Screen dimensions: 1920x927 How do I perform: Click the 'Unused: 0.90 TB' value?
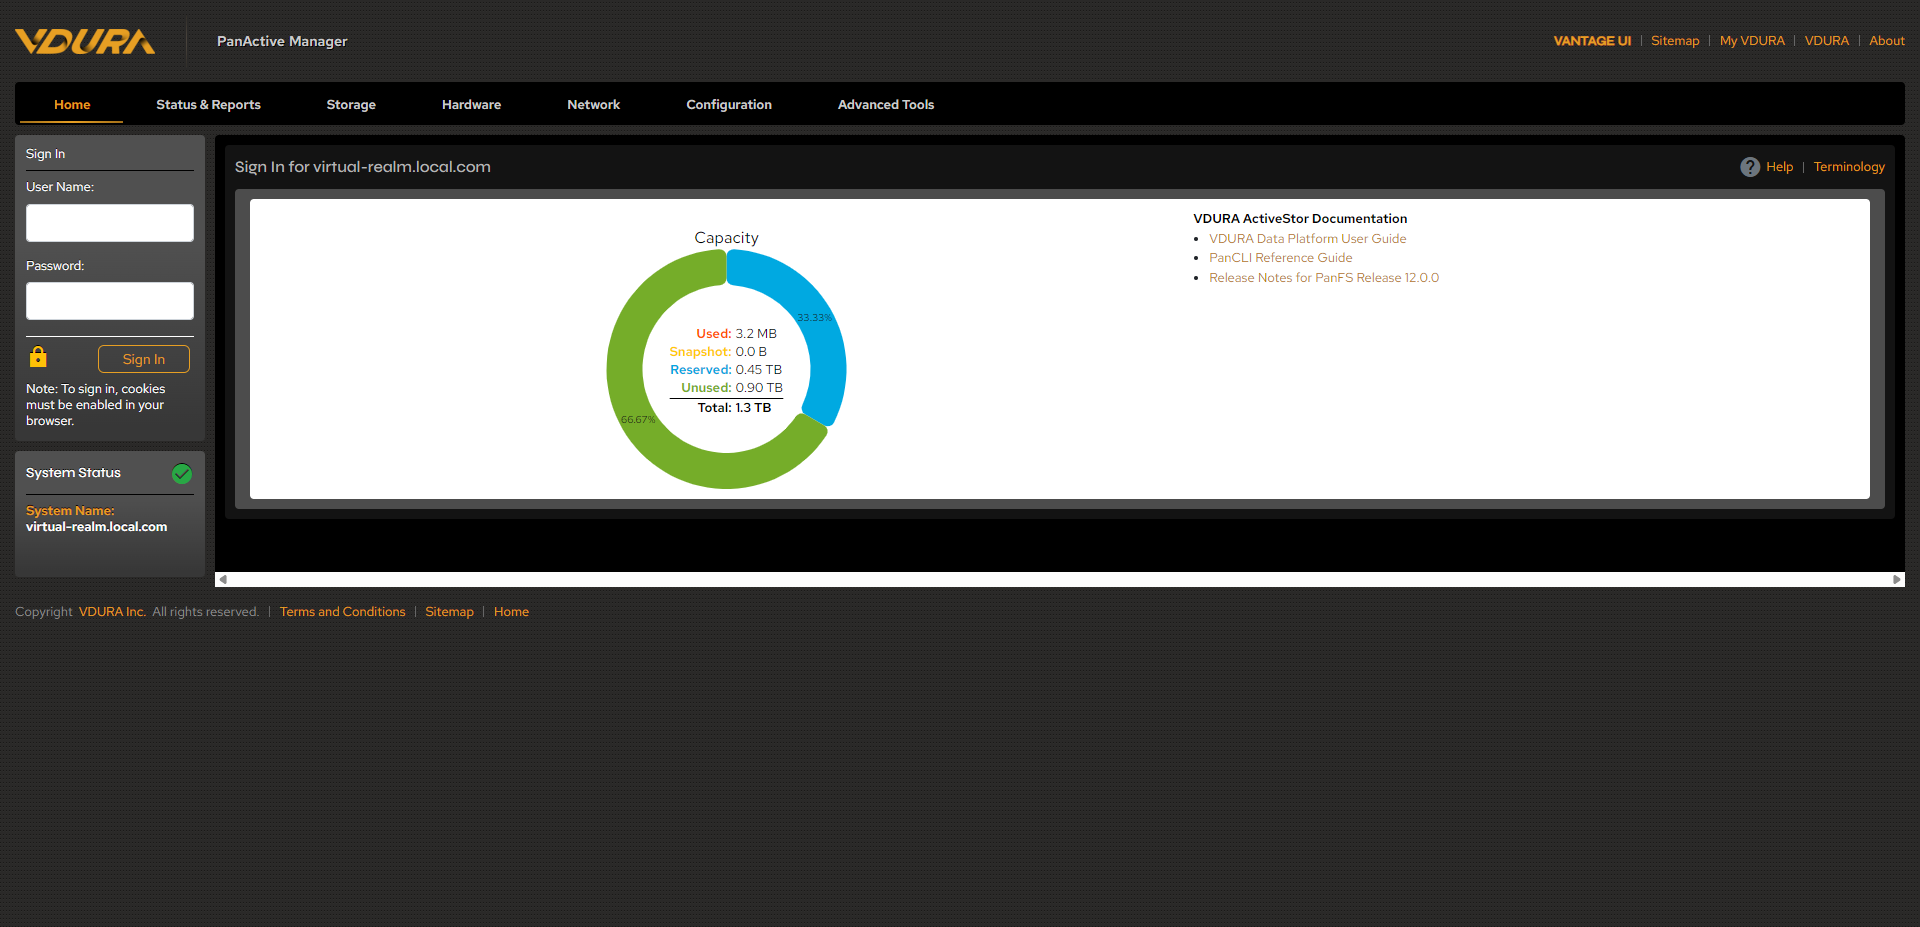pos(732,388)
